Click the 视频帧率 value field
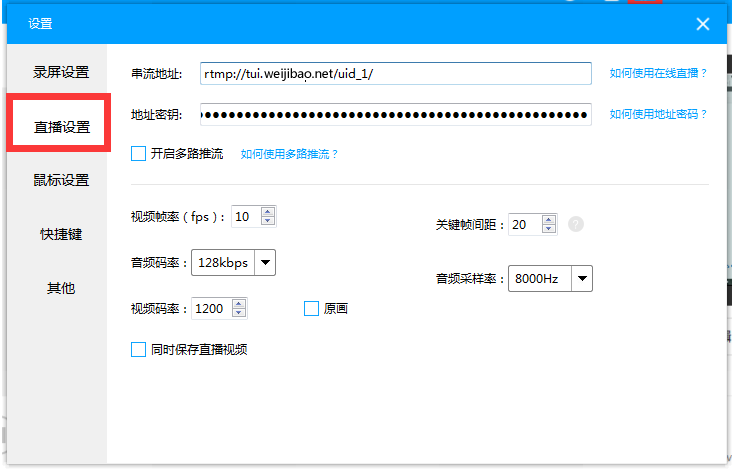Screen dimensions: 736x476 tap(246, 216)
